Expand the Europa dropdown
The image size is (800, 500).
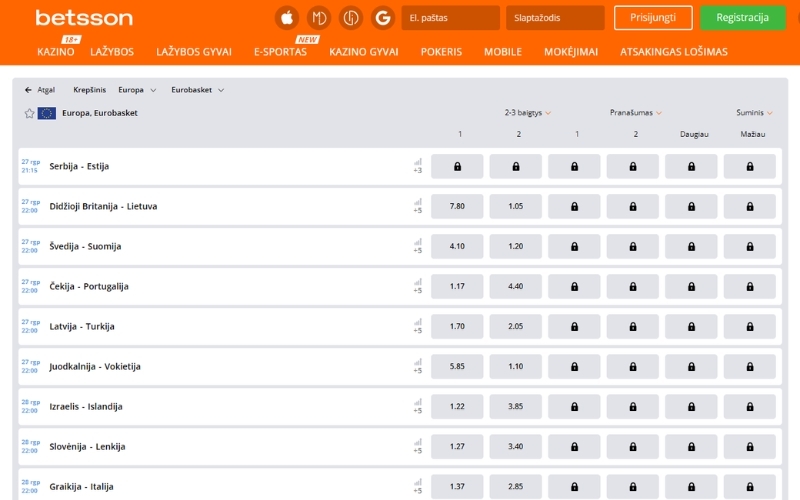pyautogui.click(x=137, y=90)
